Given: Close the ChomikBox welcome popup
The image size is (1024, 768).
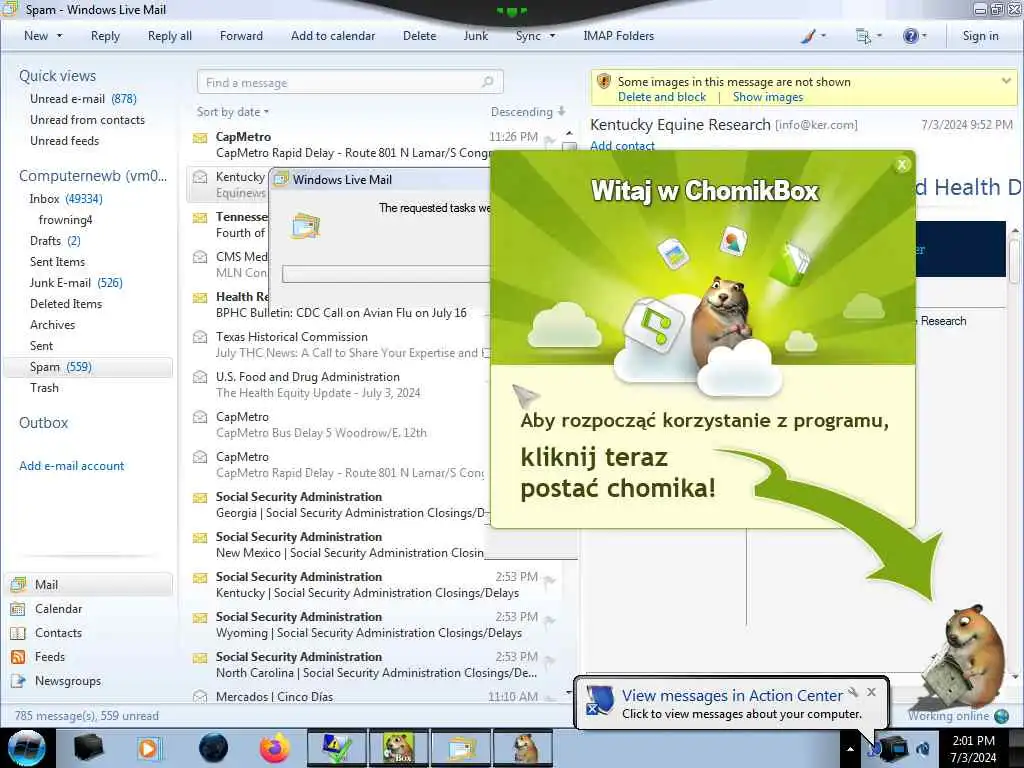Looking at the screenshot, I should tap(902, 165).
